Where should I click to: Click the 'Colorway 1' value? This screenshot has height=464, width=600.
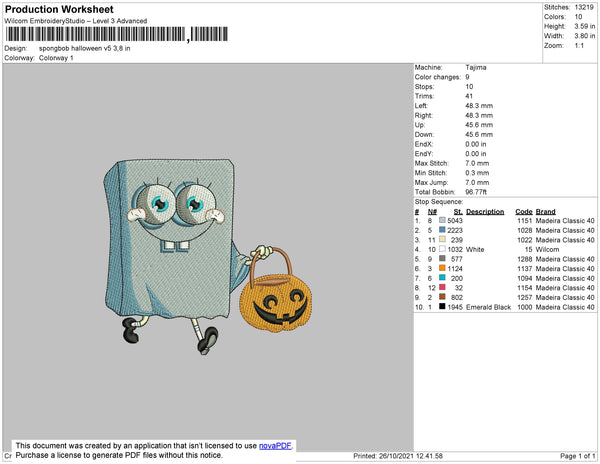[56, 58]
